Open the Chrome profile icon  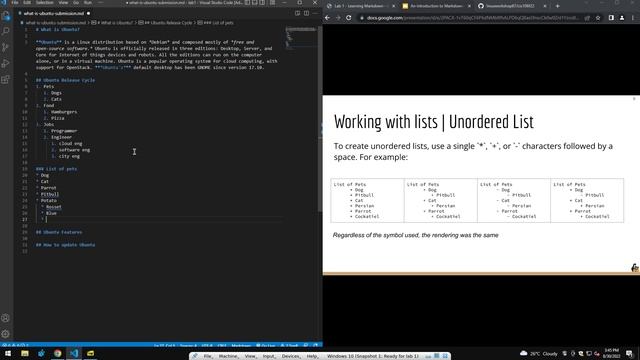[x=622, y=18]
